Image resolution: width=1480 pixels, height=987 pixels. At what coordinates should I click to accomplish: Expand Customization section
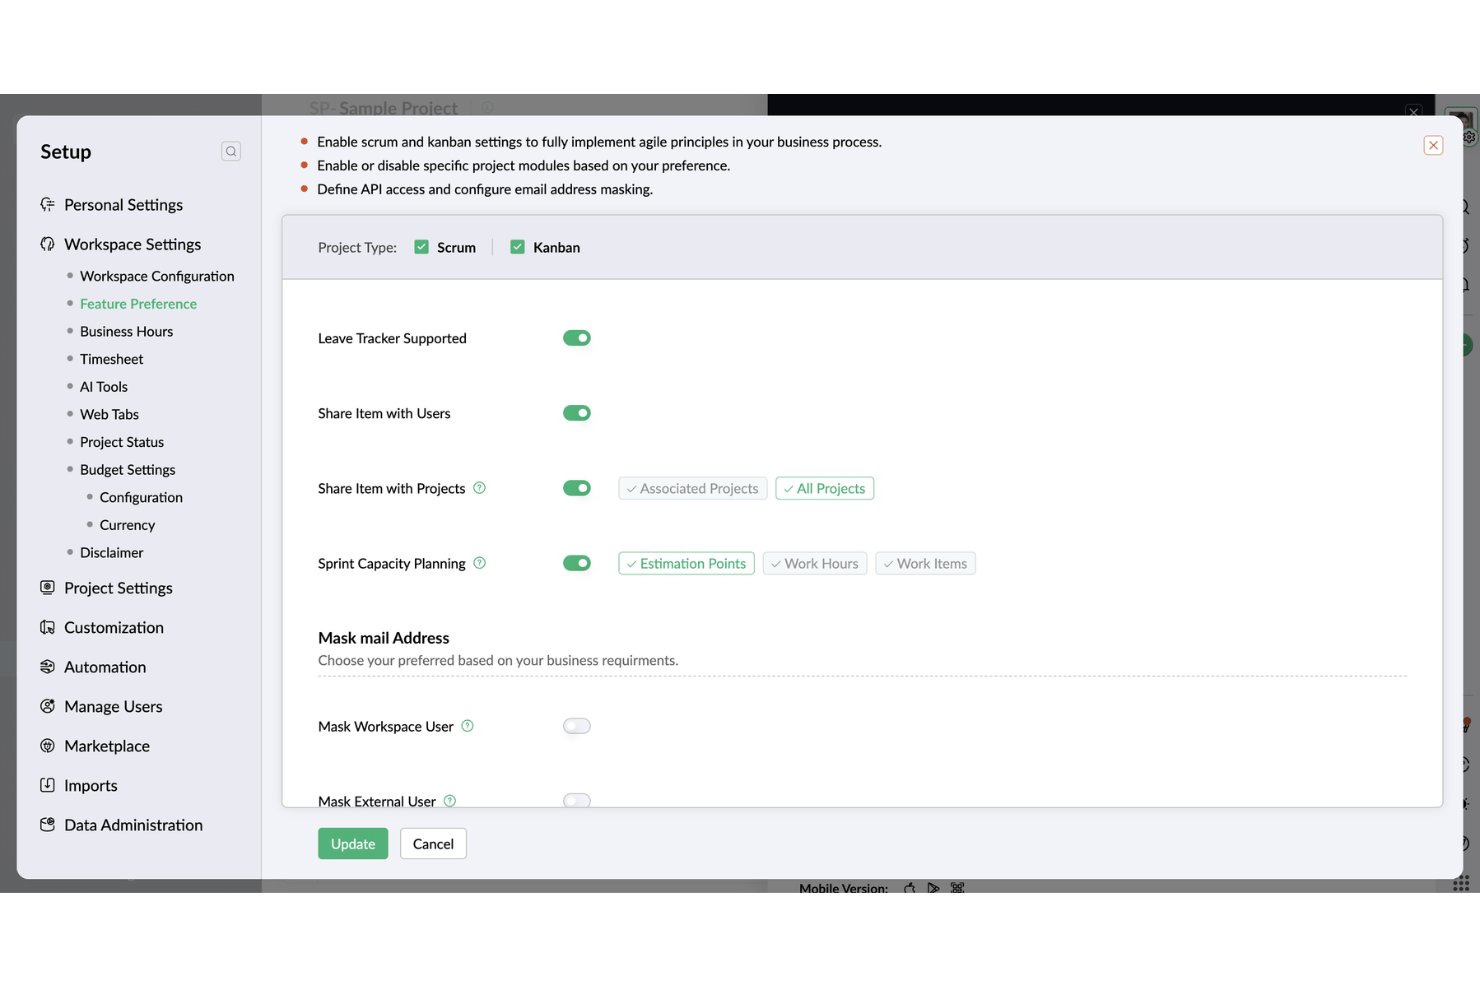(114, 627)
